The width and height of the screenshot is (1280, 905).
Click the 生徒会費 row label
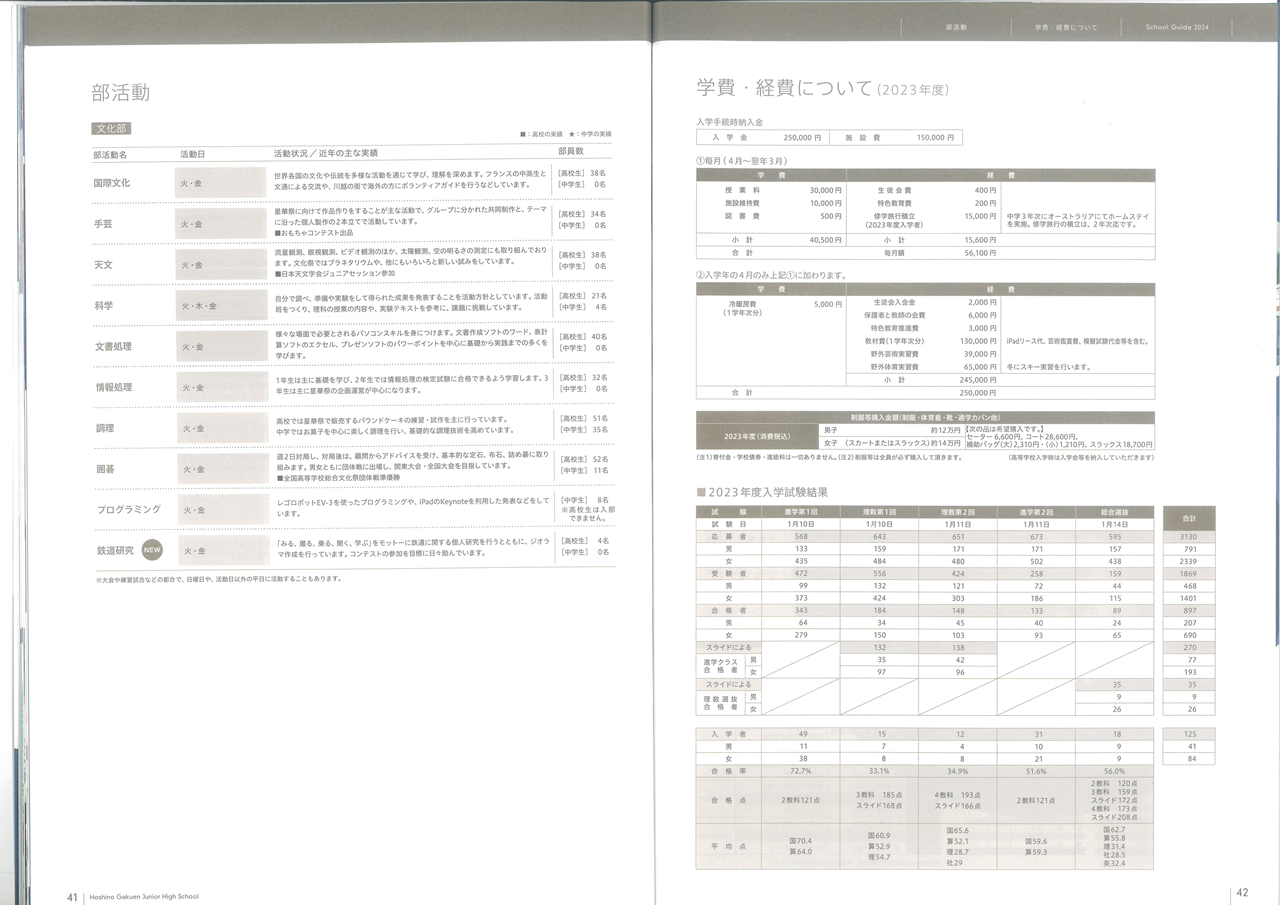893,189
